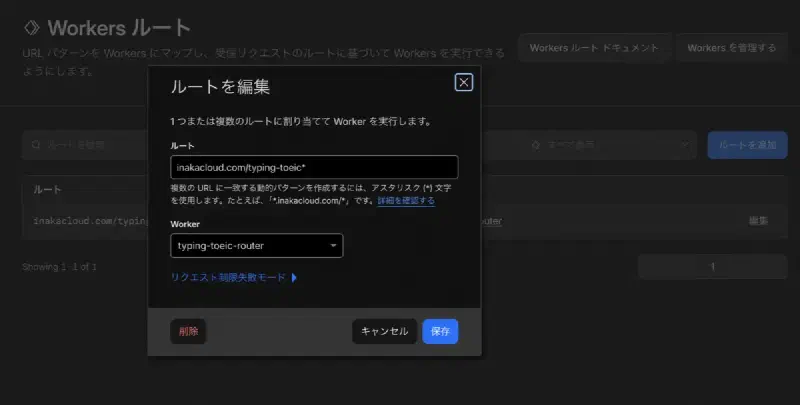Expand リクエスト制限失敗モード section

click(234, 277)
